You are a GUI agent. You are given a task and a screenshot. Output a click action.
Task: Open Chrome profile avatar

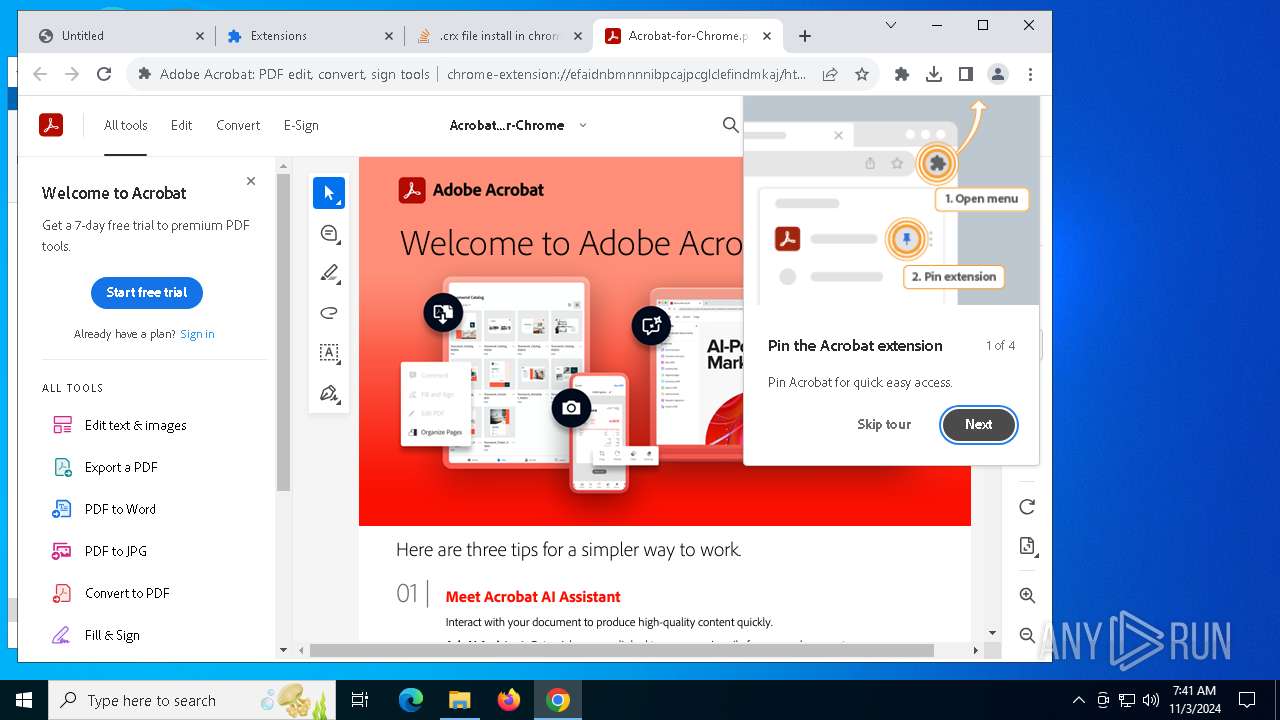click(998, 74)
